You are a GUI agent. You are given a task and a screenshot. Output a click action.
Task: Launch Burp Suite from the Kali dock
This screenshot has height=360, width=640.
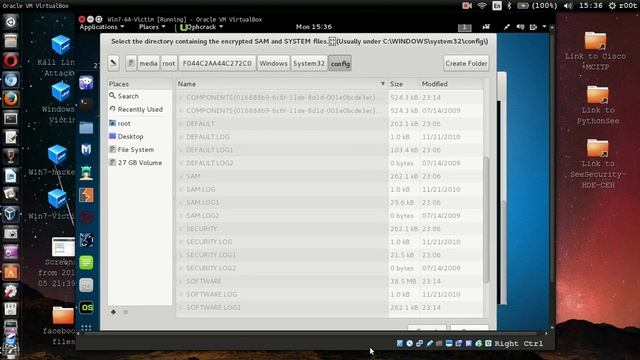86,195
